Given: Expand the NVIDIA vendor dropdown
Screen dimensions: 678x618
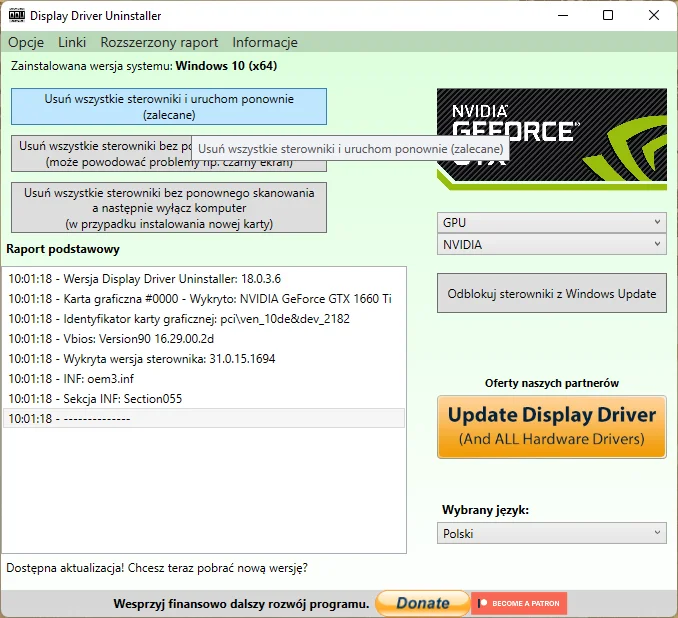Looking at the screenshot, I should pyautogui.click(x=552, y=244).
